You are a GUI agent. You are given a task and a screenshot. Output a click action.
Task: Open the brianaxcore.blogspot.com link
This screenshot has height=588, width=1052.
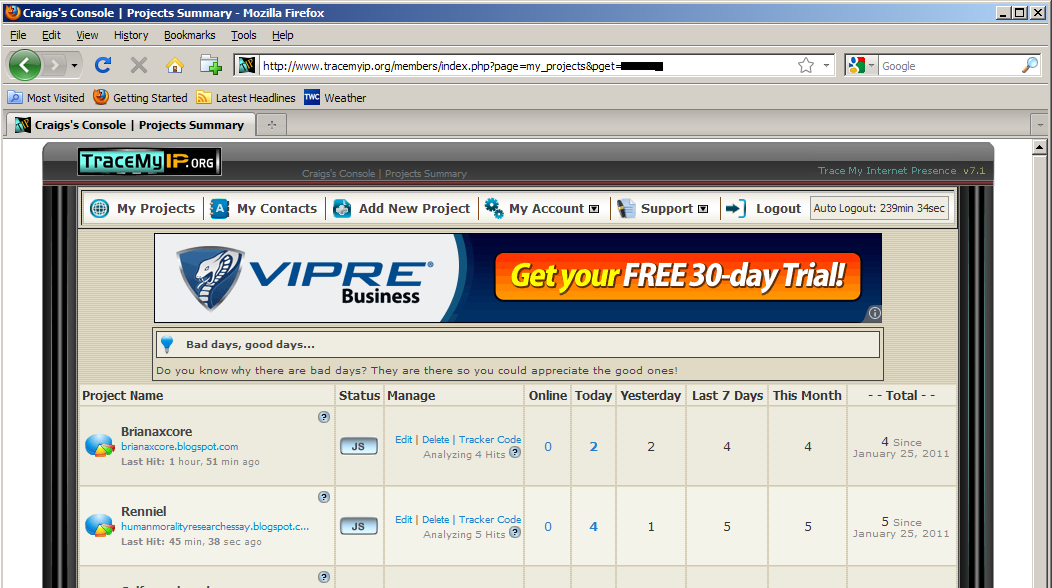(179, 446)
